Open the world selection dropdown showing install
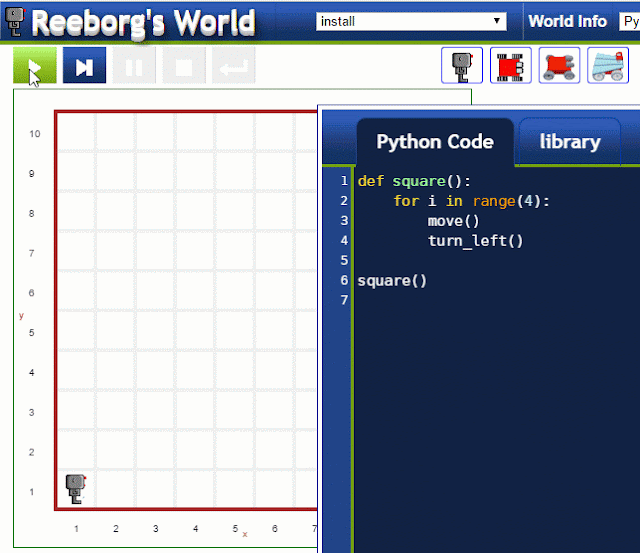The height and width of the screenshot is (553, 640). (x=411, y=21)
